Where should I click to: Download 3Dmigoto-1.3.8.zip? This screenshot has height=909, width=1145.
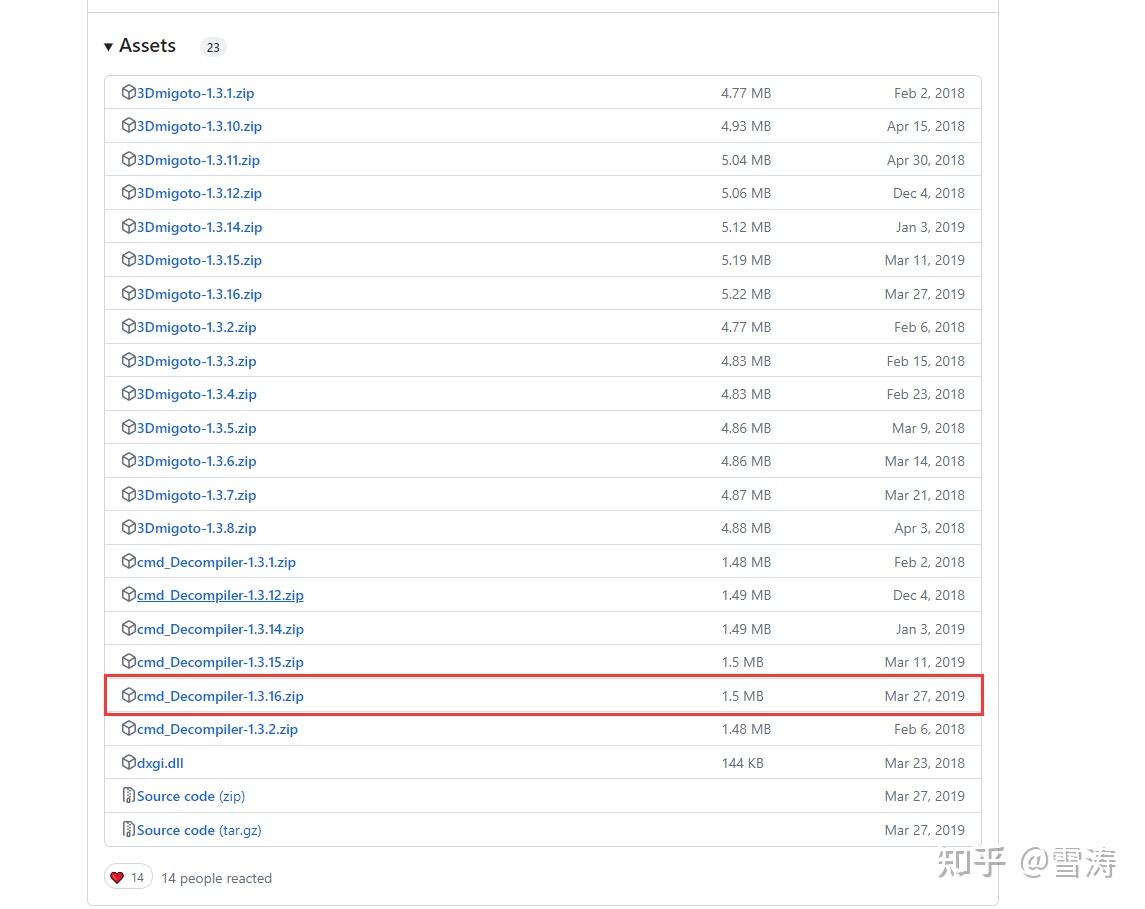(x=196, y=527)
